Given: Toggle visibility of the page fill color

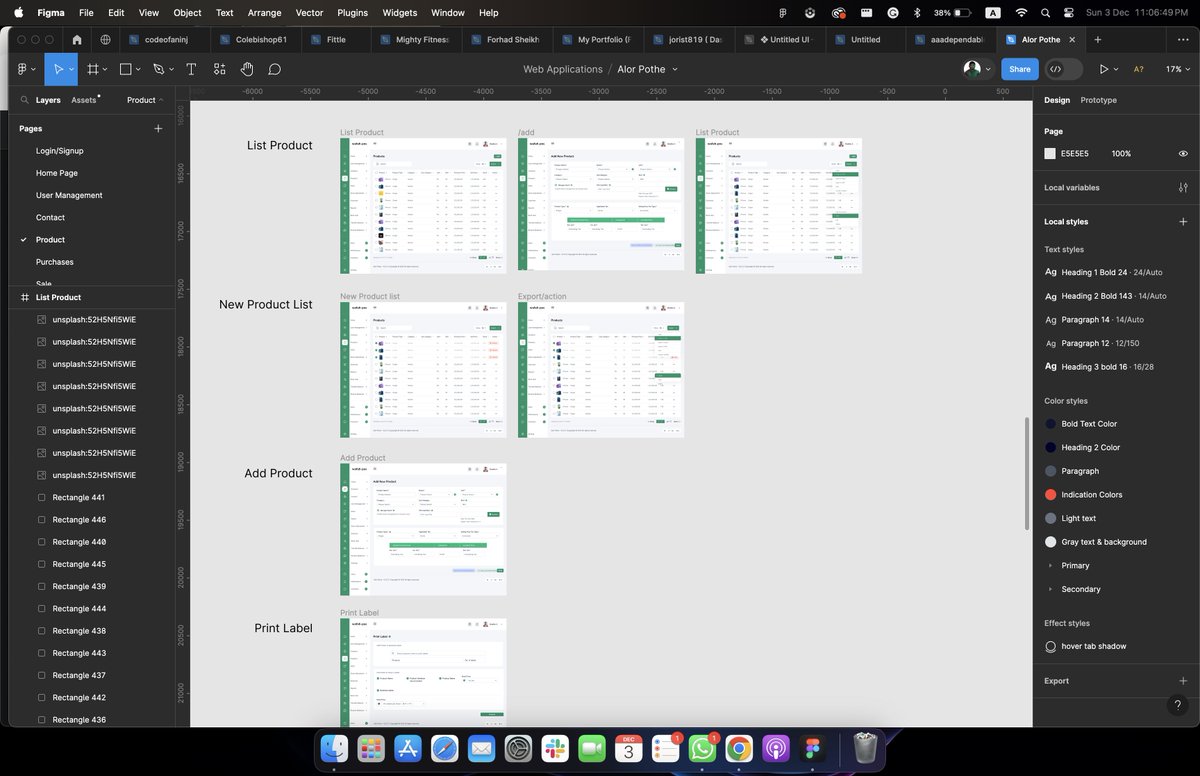Looking at the screenshot, I should (x=1183, y=153).
